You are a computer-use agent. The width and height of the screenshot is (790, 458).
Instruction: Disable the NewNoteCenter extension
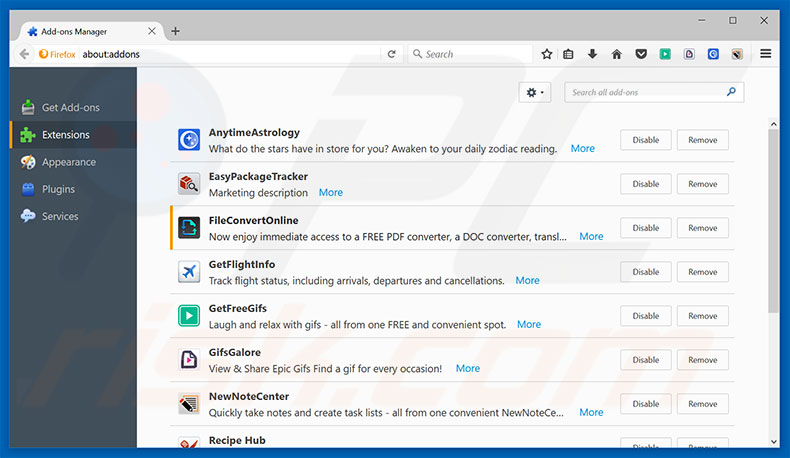tap(645, 404)
